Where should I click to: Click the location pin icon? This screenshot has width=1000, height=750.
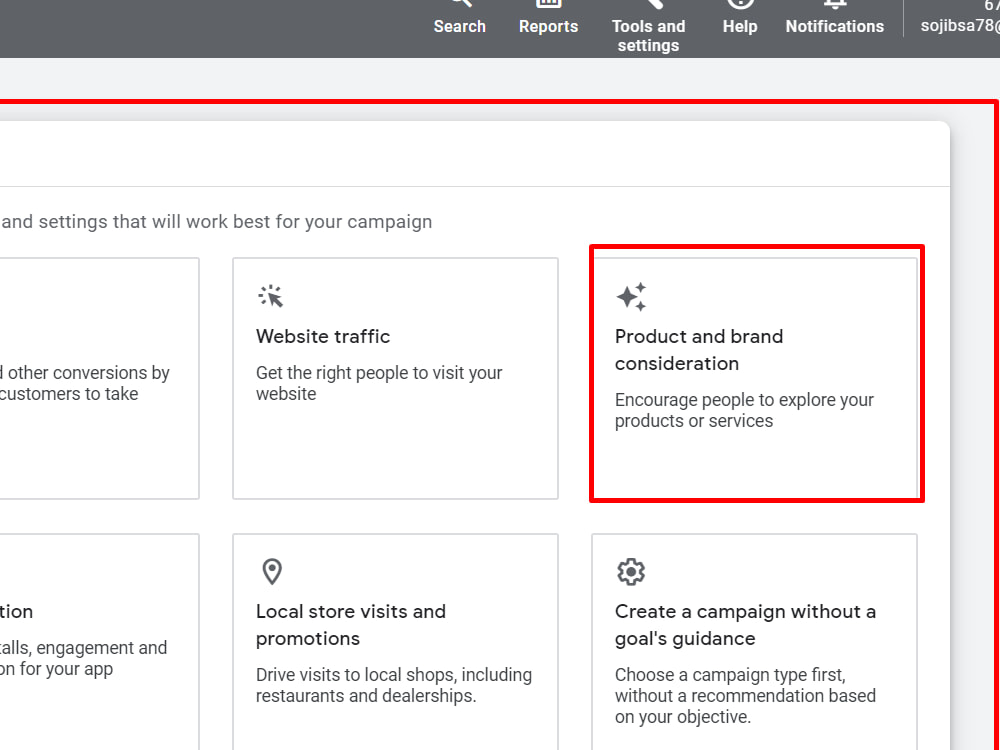coord(272,571)
